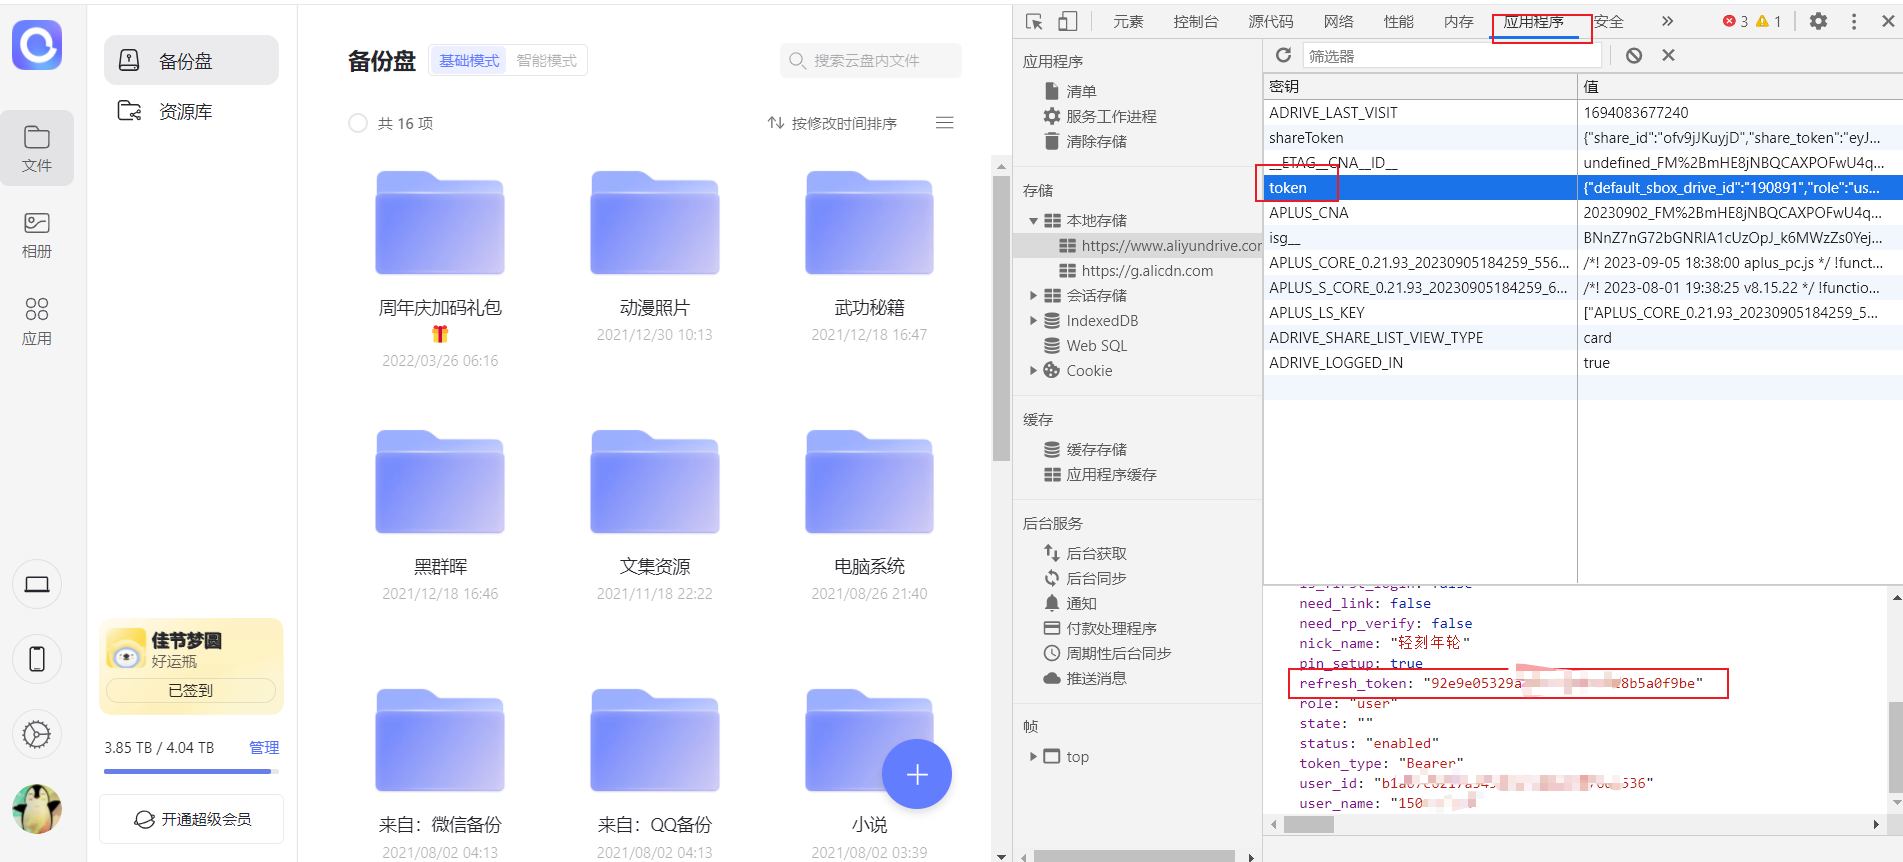Open the 文件 sidebar section
1903x862 pixels.
(37, 148)
